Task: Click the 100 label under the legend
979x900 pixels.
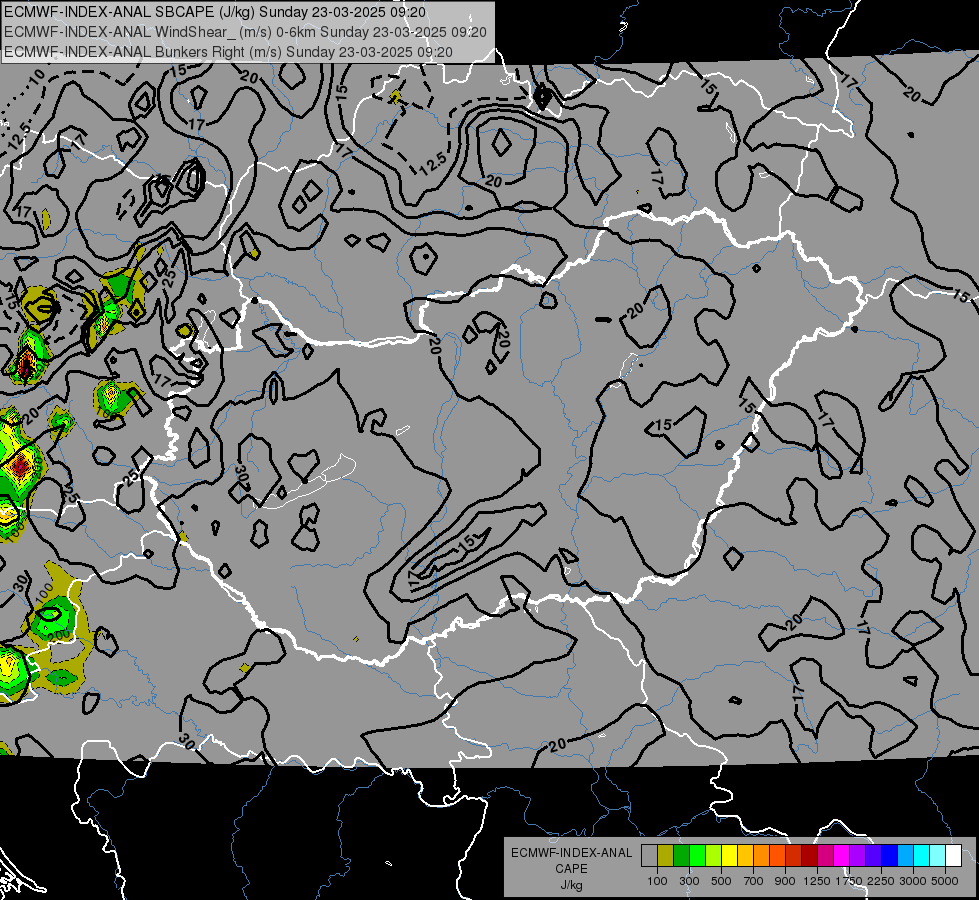Action: click(657, 881)
